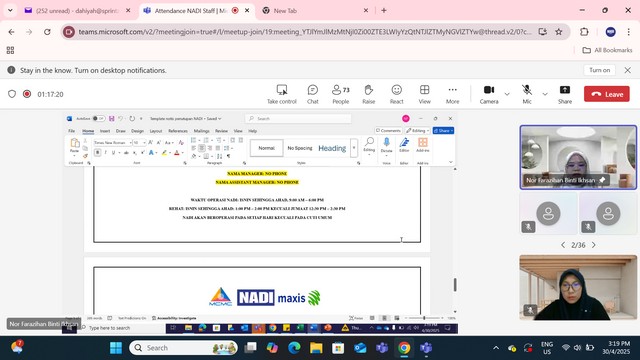Viewport: 640px width, 360px height.
Task: Open File Explorer from the Windows taskbar
Action: click(x=316, y=348)
